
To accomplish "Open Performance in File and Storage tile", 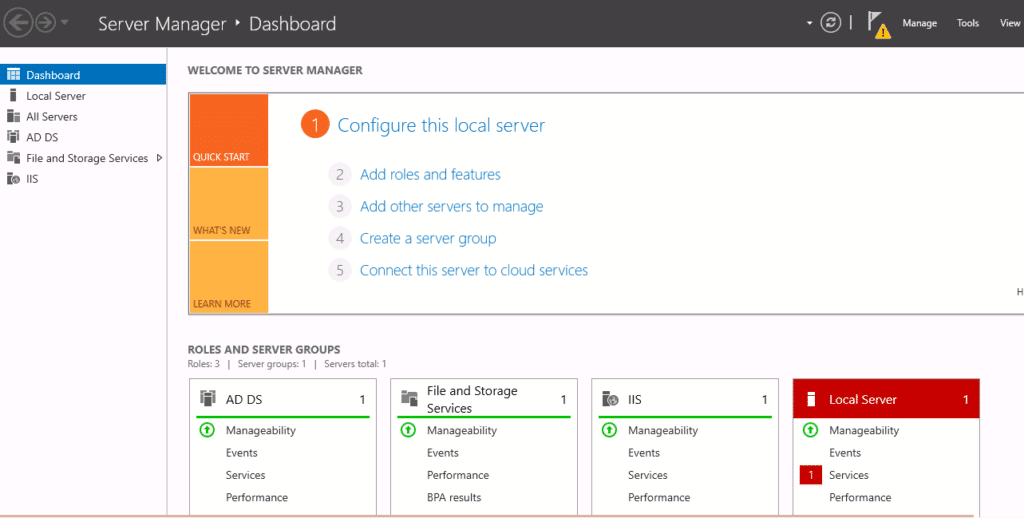I will (458, 475).
